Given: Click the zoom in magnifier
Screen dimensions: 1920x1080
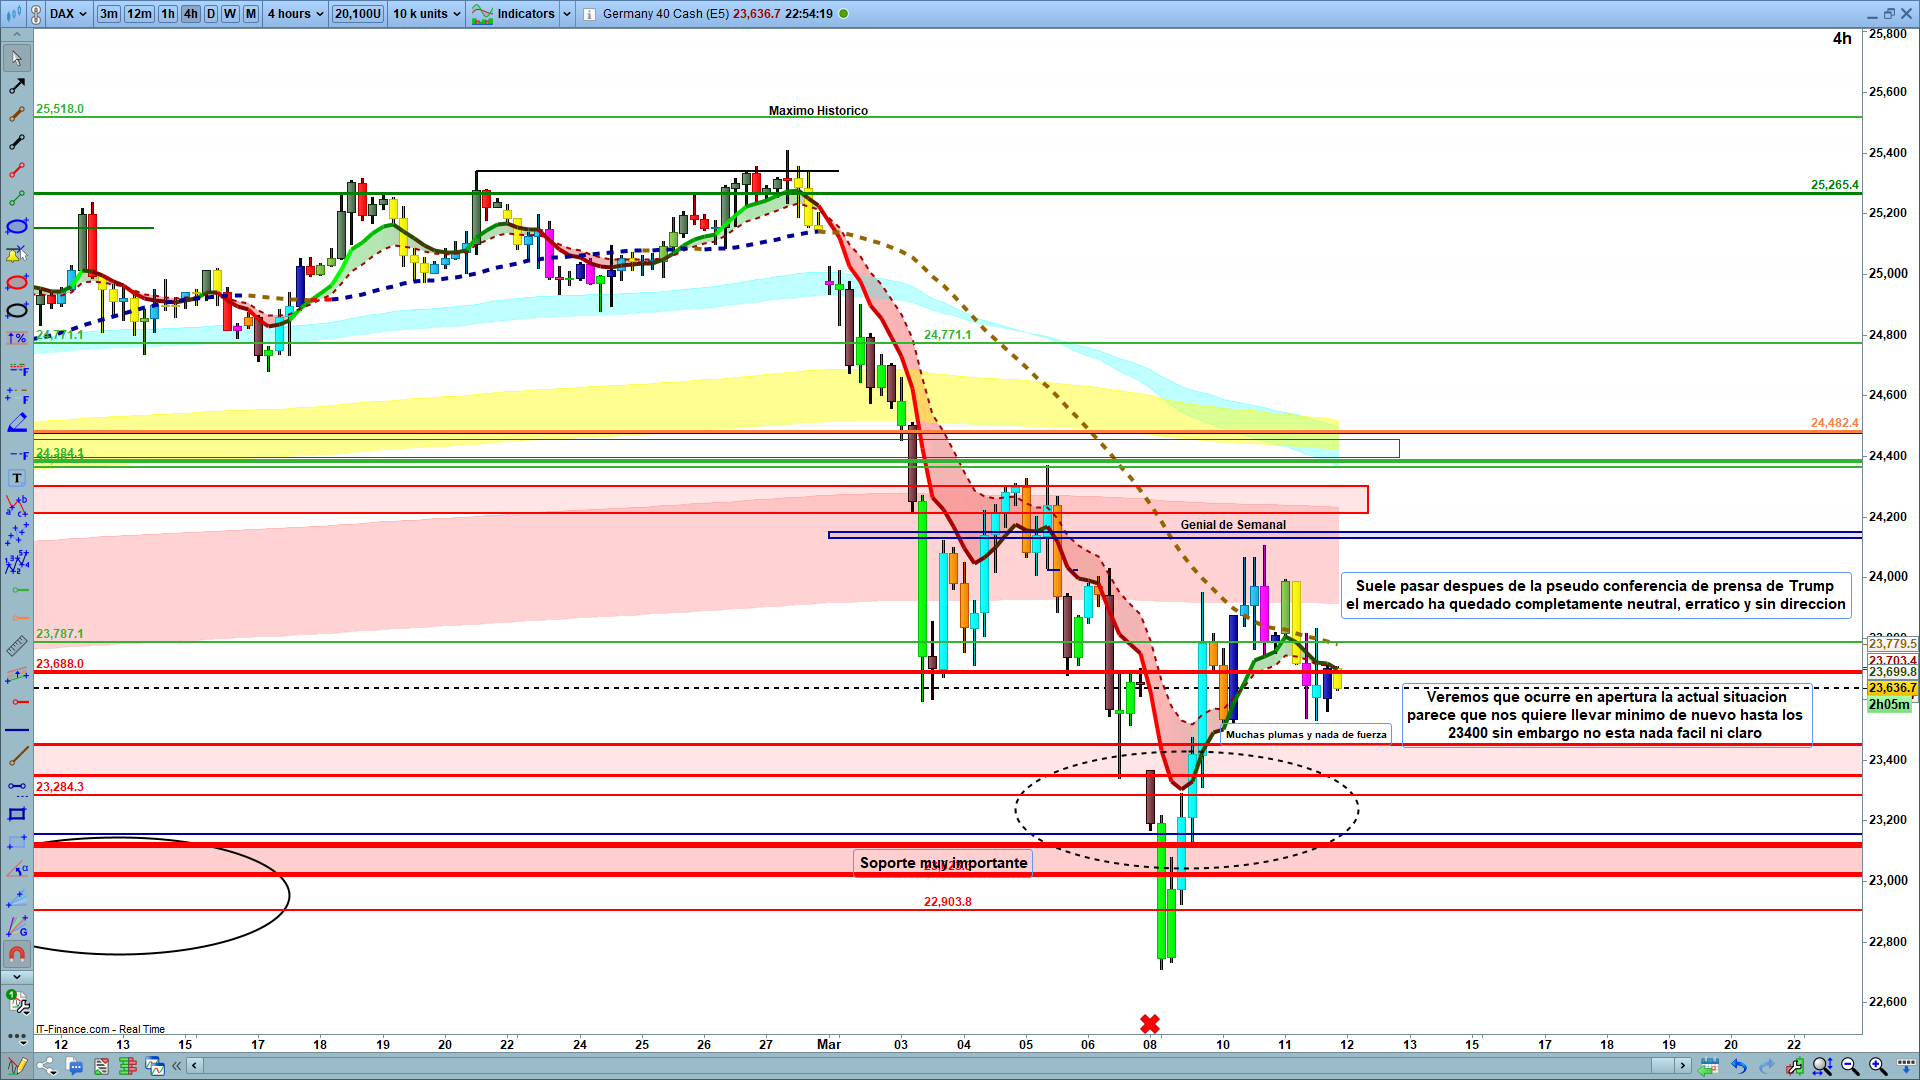Looking at the screenshot, I should click(x=1878, y=1066).
